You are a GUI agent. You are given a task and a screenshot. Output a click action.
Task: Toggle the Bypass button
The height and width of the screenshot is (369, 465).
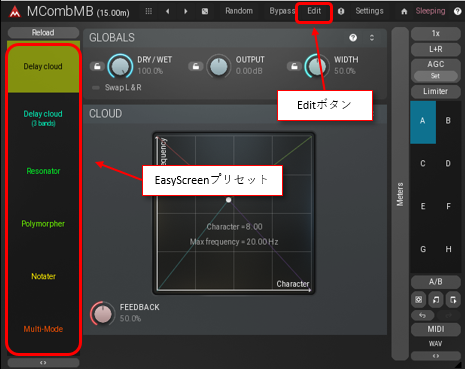click(282, 11)
